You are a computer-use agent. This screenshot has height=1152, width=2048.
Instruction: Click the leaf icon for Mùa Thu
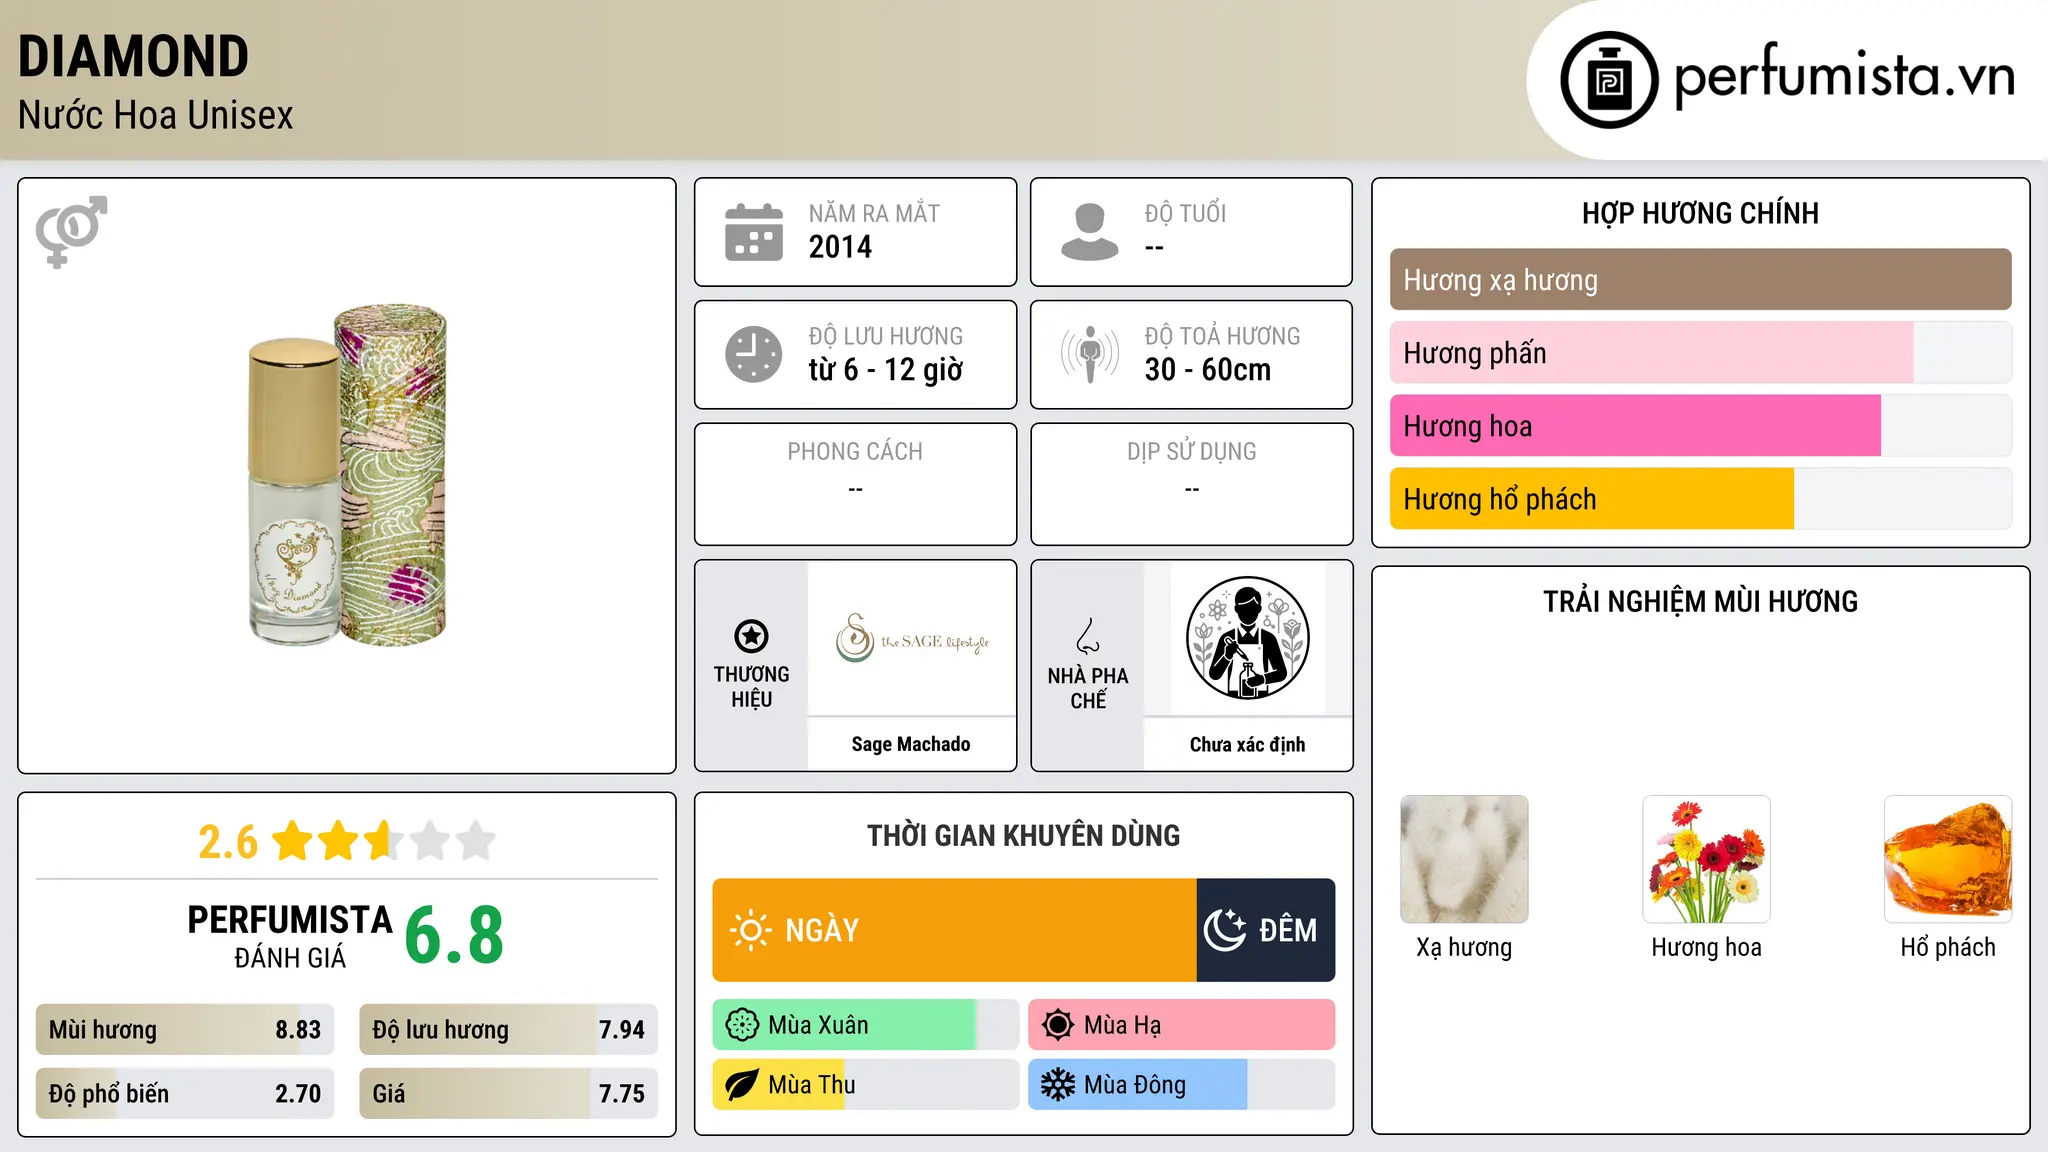tap(742, 1085)
